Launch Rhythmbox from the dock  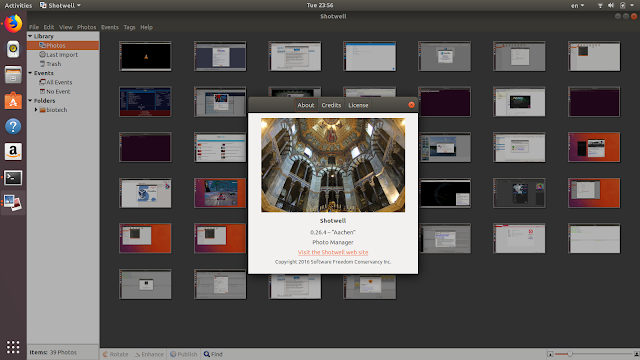click(x=13, y=49)
